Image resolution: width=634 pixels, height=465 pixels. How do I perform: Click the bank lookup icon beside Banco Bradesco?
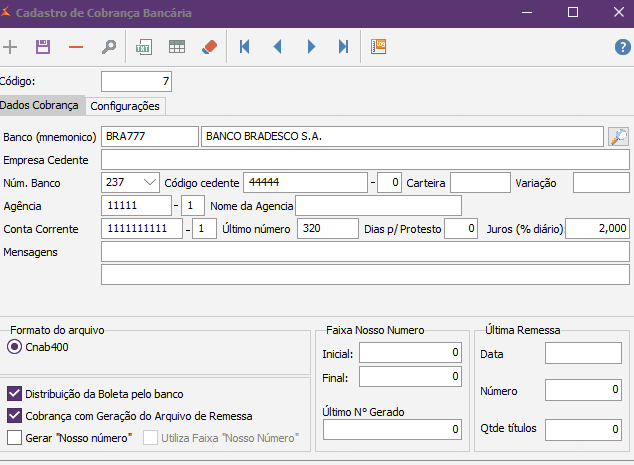(618, 137)
